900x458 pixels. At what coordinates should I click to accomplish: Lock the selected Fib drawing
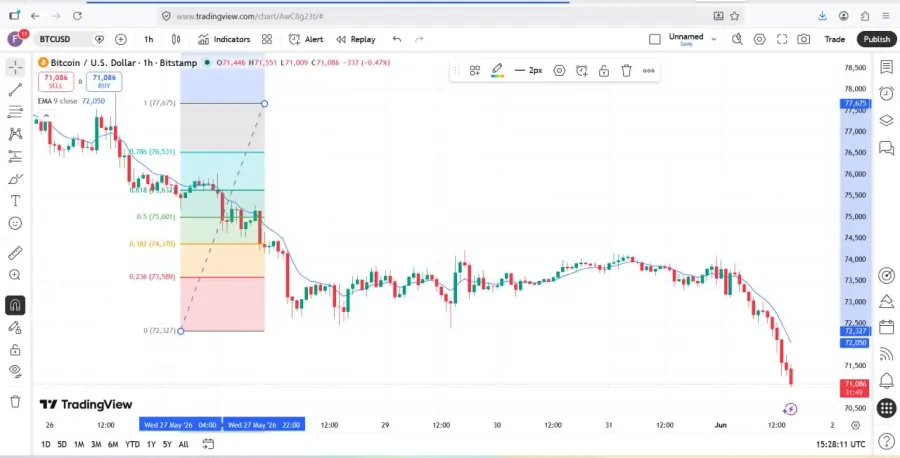pos(604,71)
